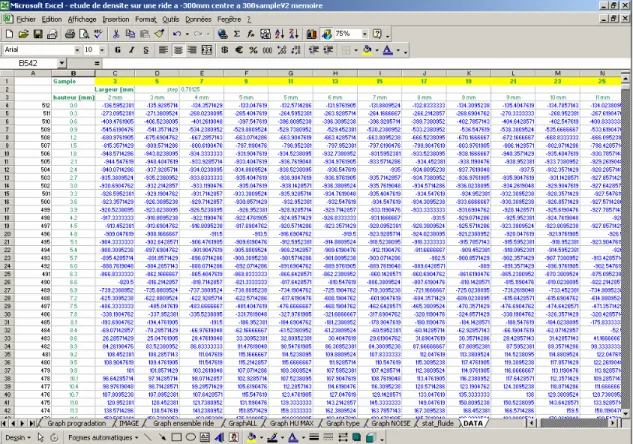Copy the selection using the Copy icon
Viewport: 633px width, 444px height.
click(130, 34)
